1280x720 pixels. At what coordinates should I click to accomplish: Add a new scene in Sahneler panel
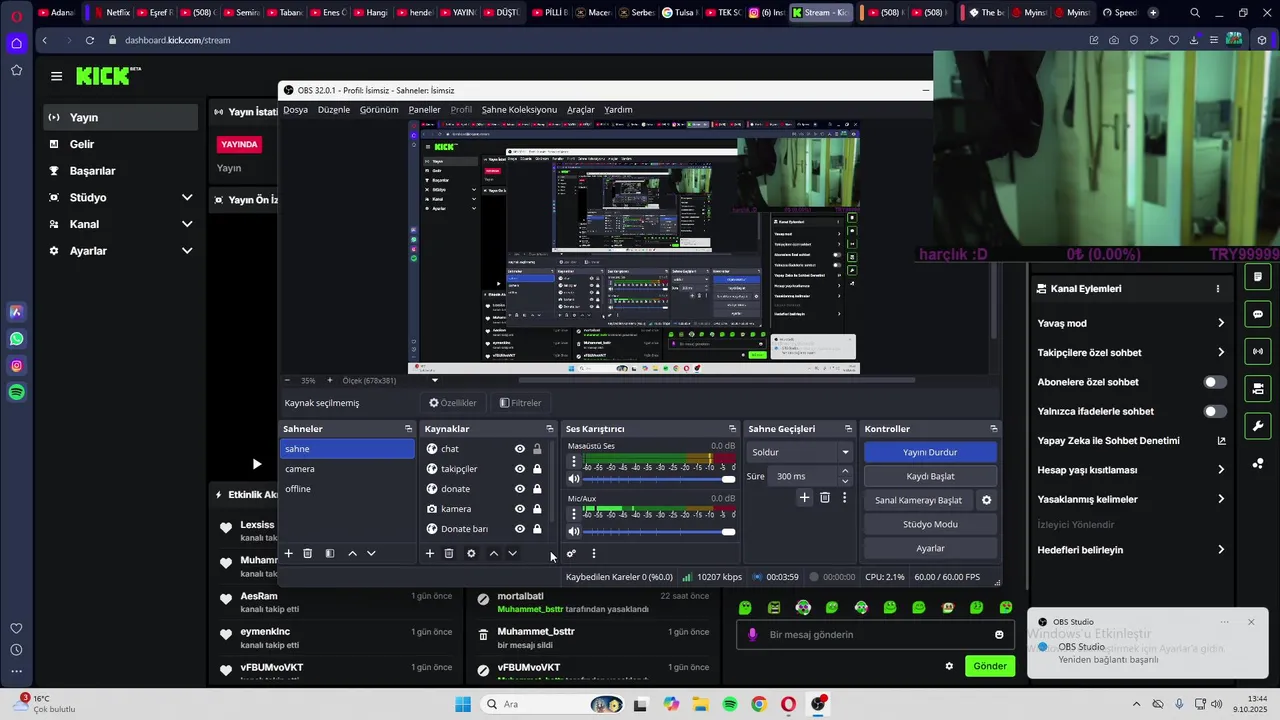(x=289, y=553)
